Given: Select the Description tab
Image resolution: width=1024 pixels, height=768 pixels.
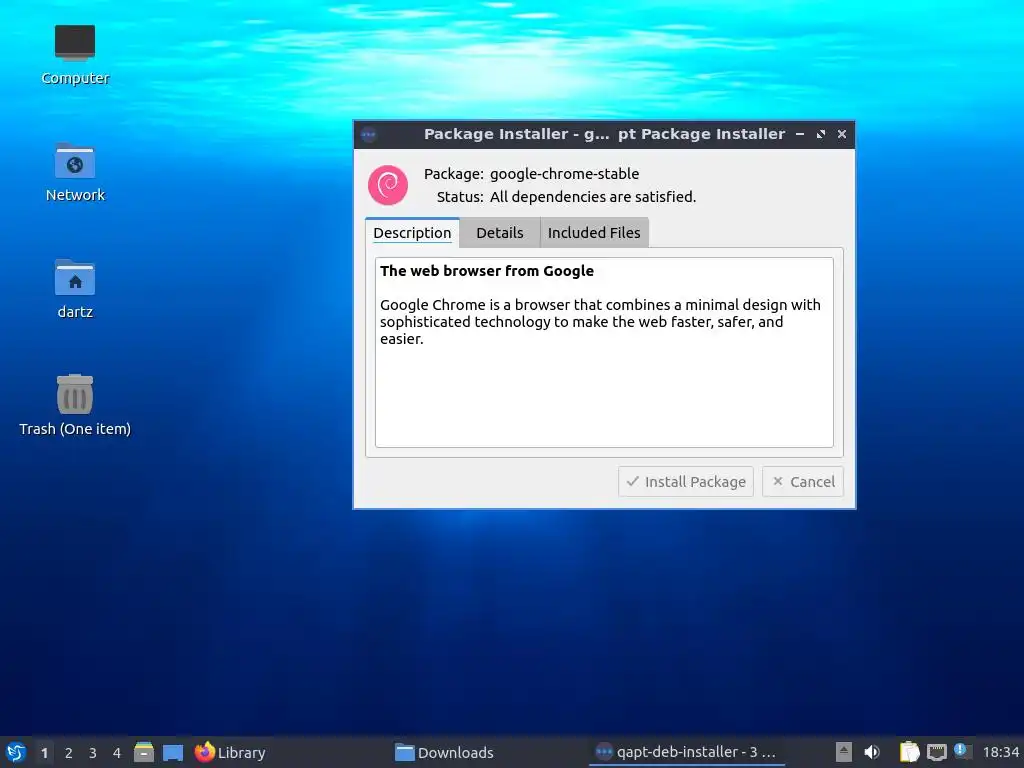Looking at the screenshot, I should 412,232.
